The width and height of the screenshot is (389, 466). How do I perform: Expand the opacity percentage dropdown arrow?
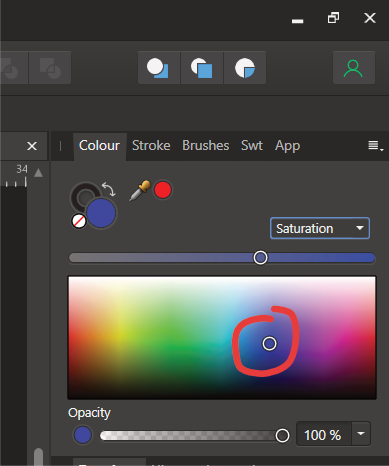(x=361, y=434)
